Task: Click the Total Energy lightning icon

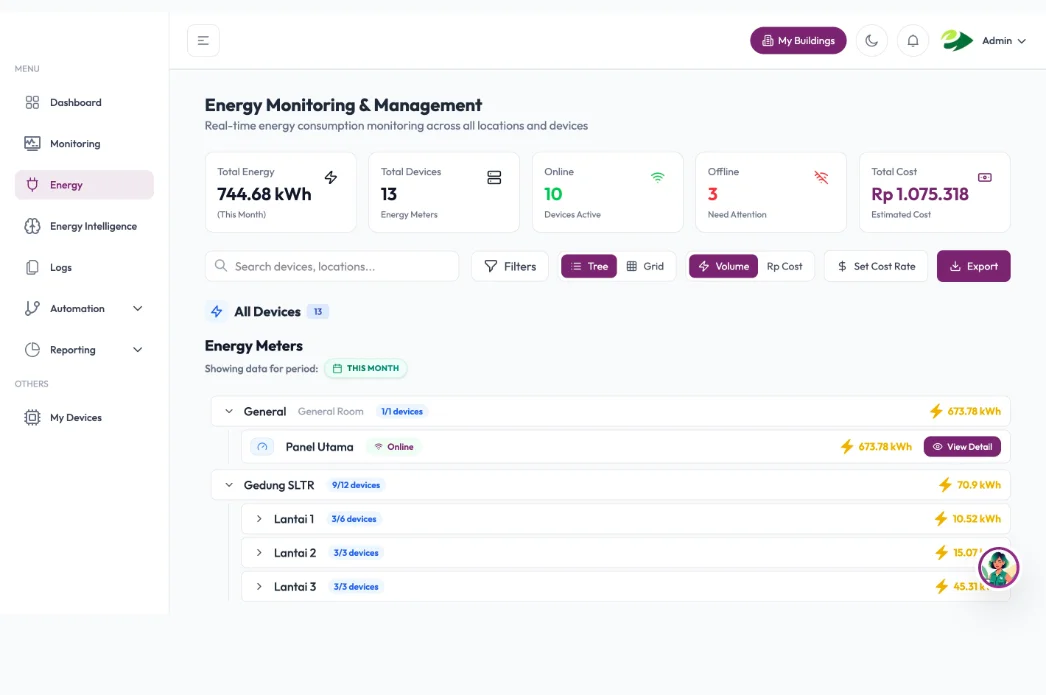Action: click(331, 177)
